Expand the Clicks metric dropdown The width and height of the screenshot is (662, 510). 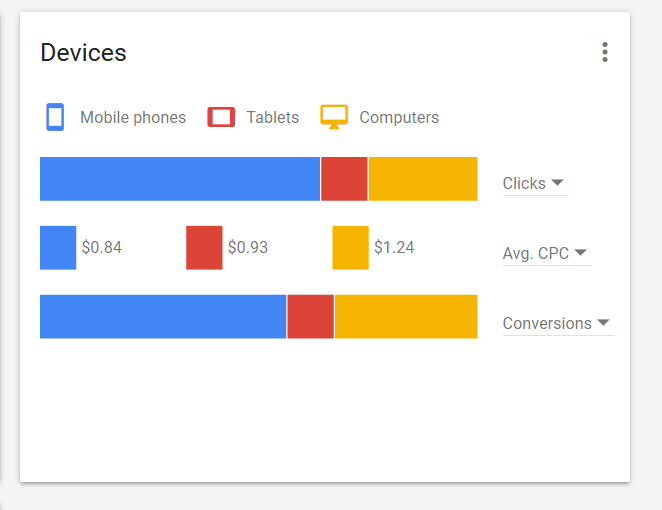click(535, 184)
